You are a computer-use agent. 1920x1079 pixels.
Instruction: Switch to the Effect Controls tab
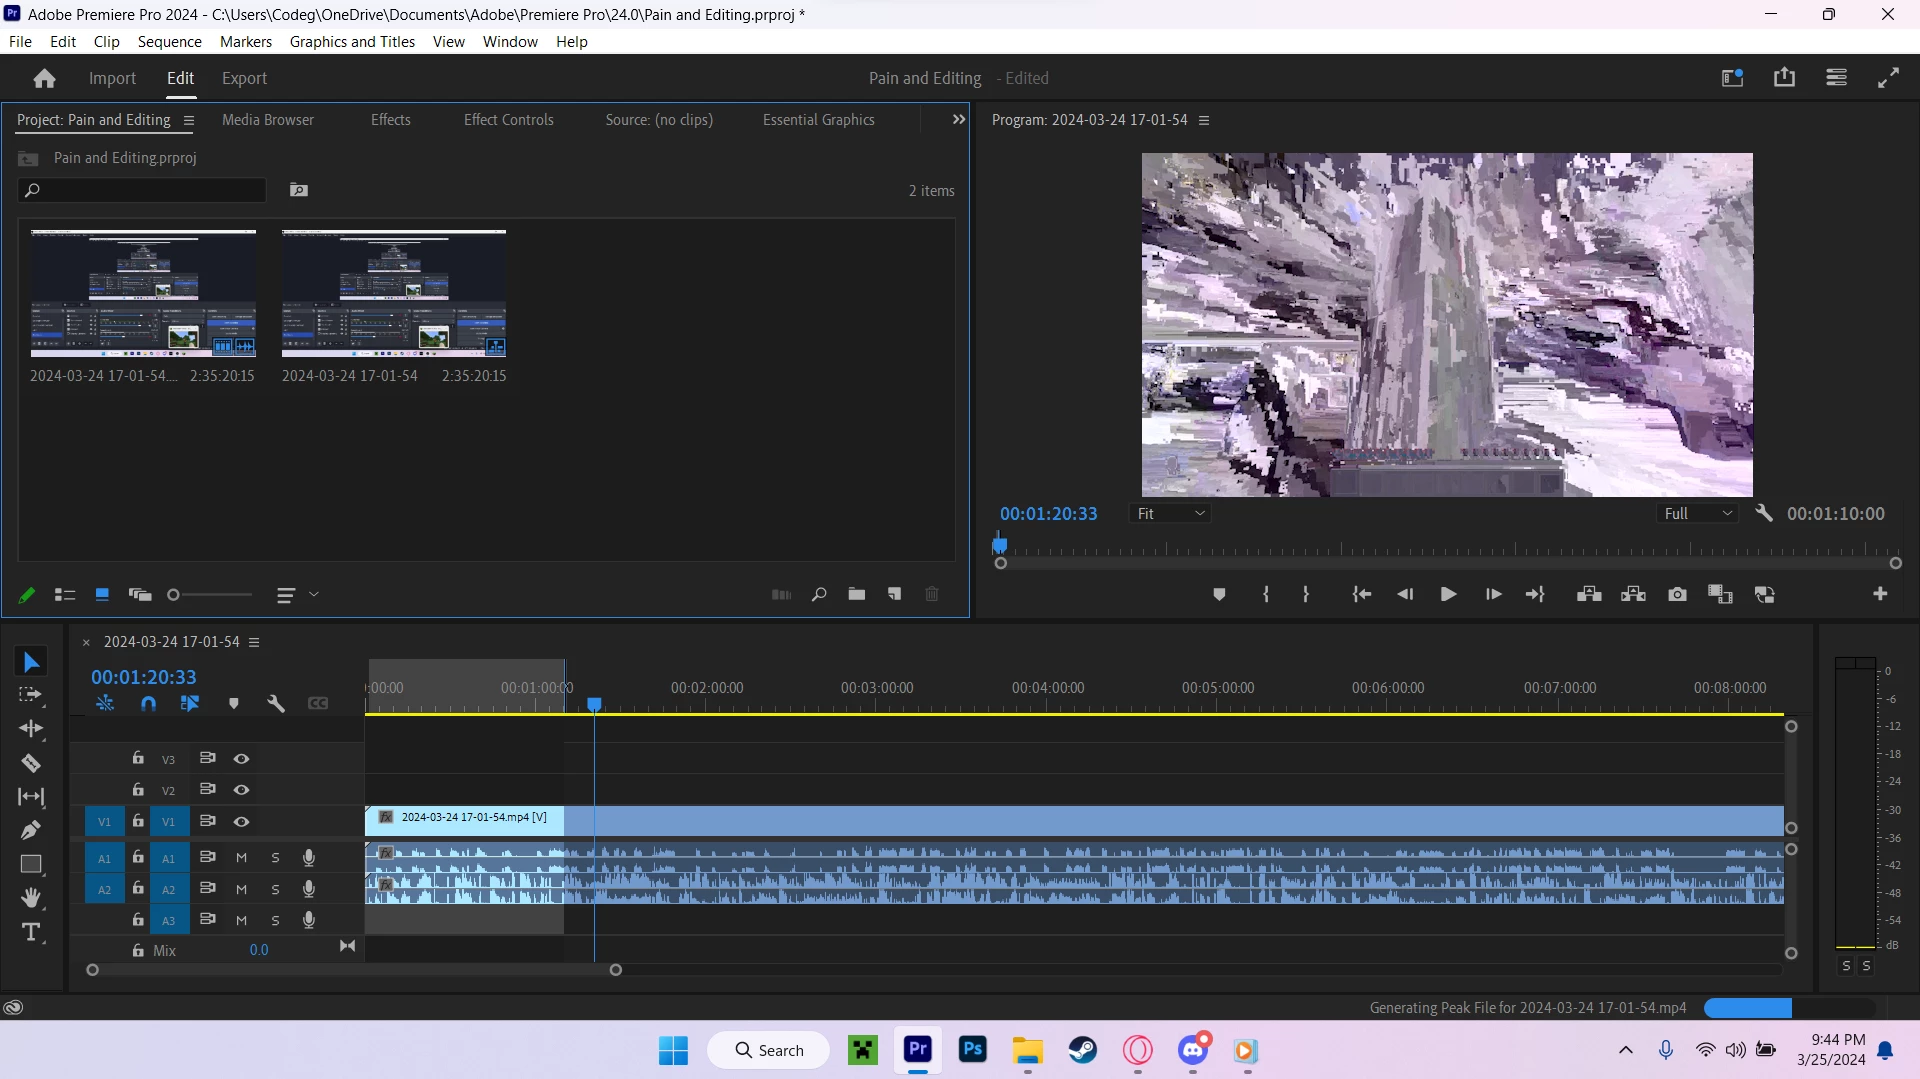click(x=508, y=120)
